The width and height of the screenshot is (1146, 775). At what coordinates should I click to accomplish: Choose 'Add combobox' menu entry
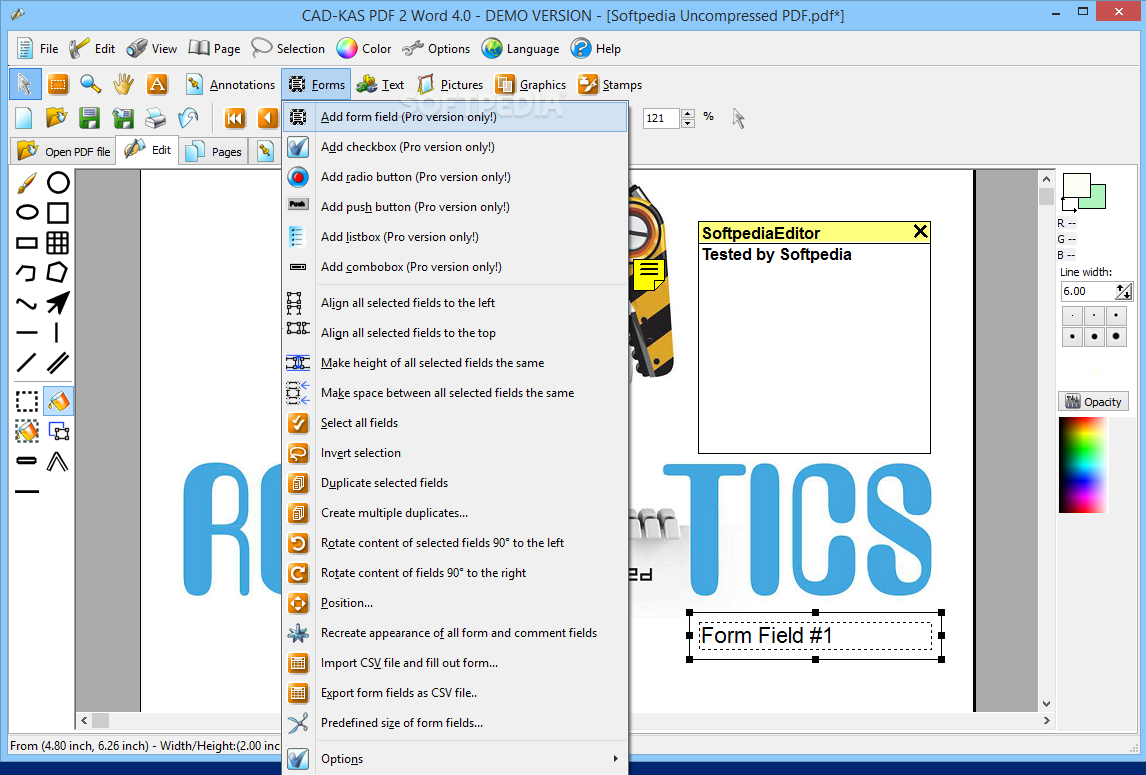coord(455,267)
